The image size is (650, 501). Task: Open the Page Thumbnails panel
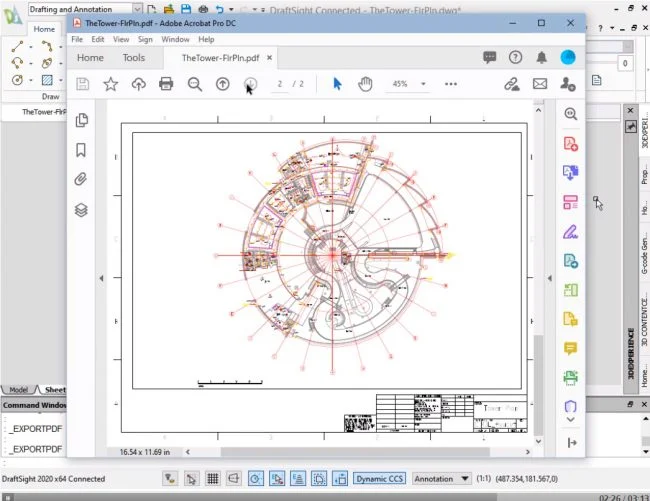pyautogui.click(x=81, y=121)
